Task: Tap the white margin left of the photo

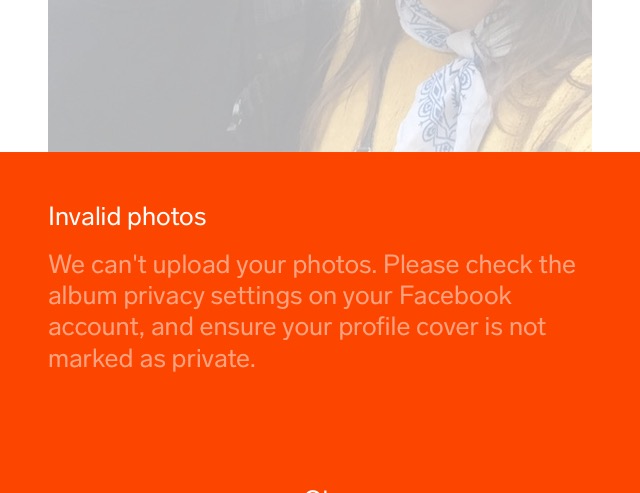Action: pos(24,76)
